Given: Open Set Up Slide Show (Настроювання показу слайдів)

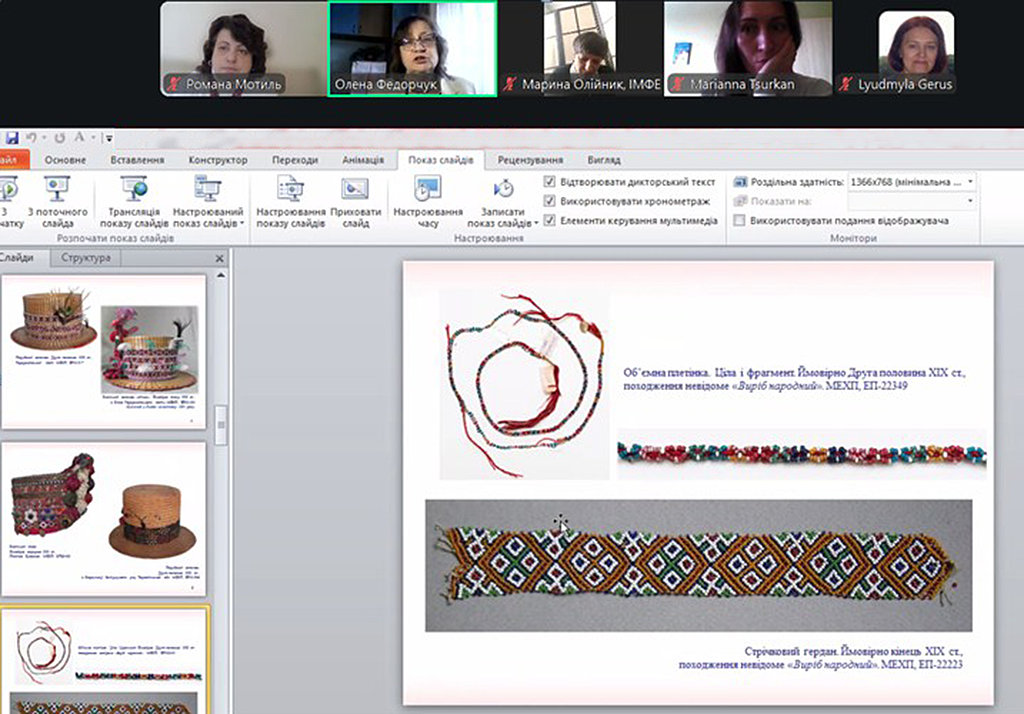Looking at the screenshot, I should pos(291,189).
